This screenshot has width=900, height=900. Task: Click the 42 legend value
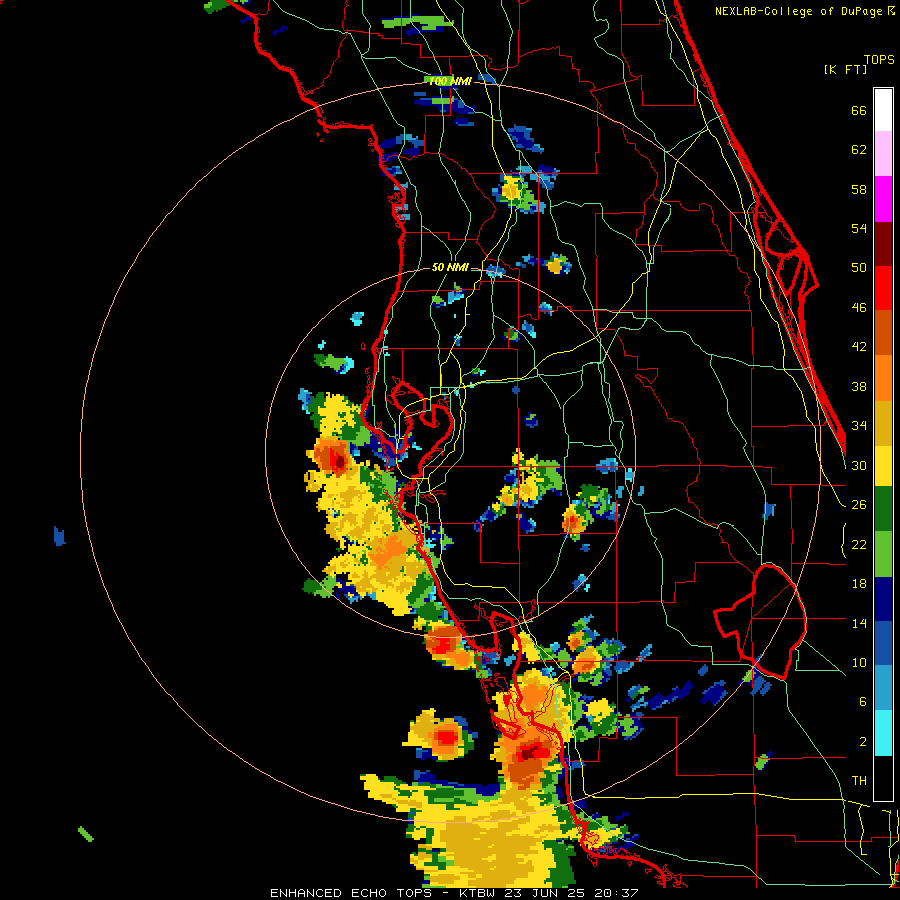click(x=859, y=347)
